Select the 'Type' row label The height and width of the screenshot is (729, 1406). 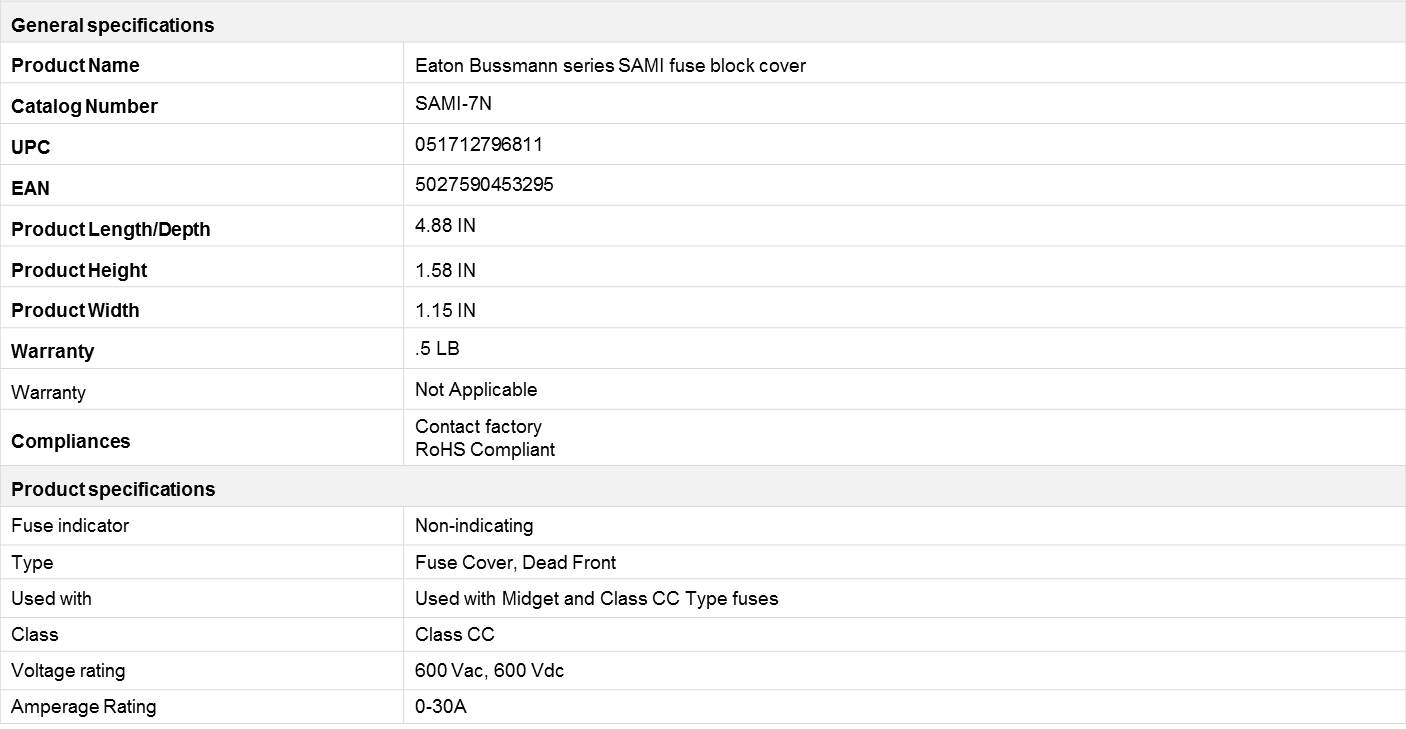32,563
